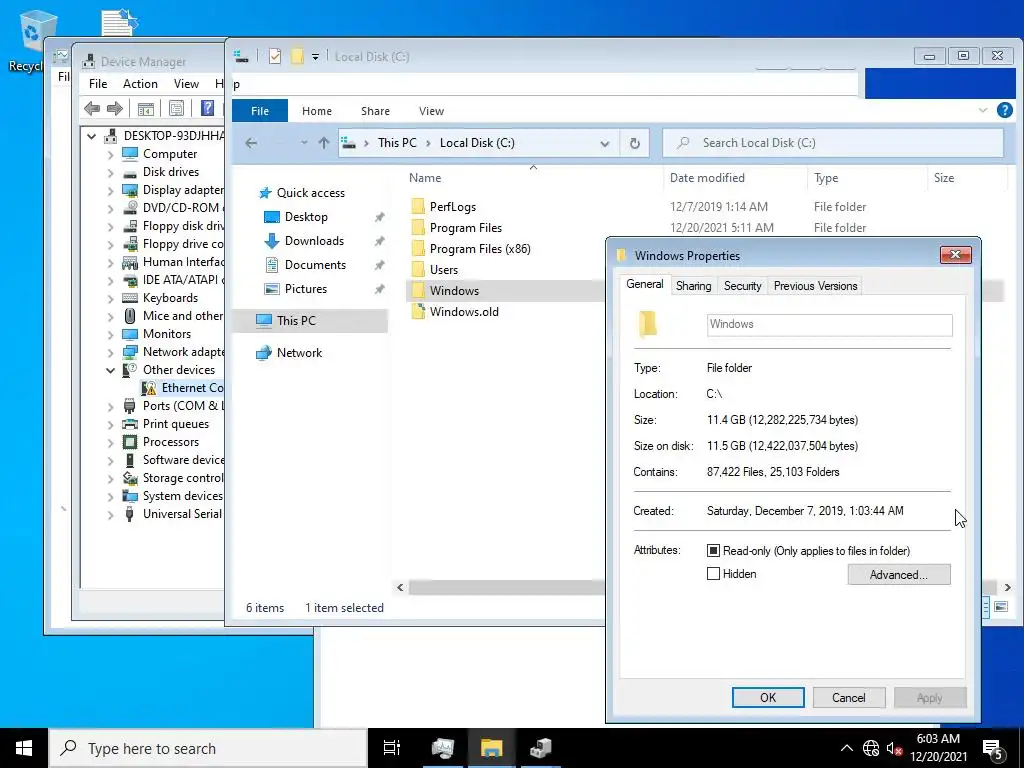Click the Windows Start button
Image resolution: width=1024 pixels, height=768 pixels.
point(24,748)
